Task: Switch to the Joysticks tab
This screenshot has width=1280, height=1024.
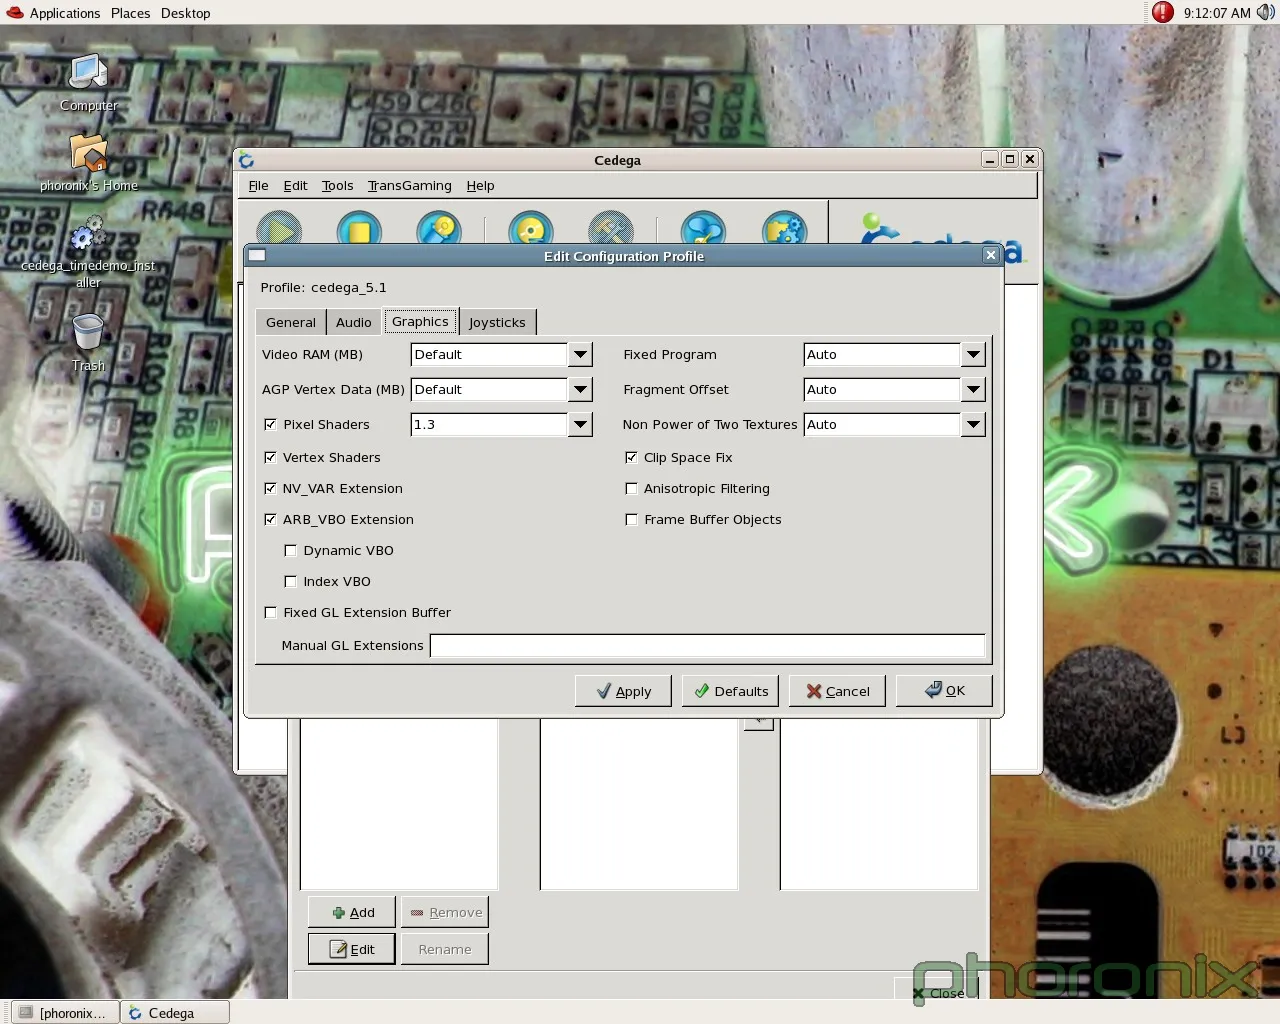Action: pyautogui.click(x=497, y=322)
